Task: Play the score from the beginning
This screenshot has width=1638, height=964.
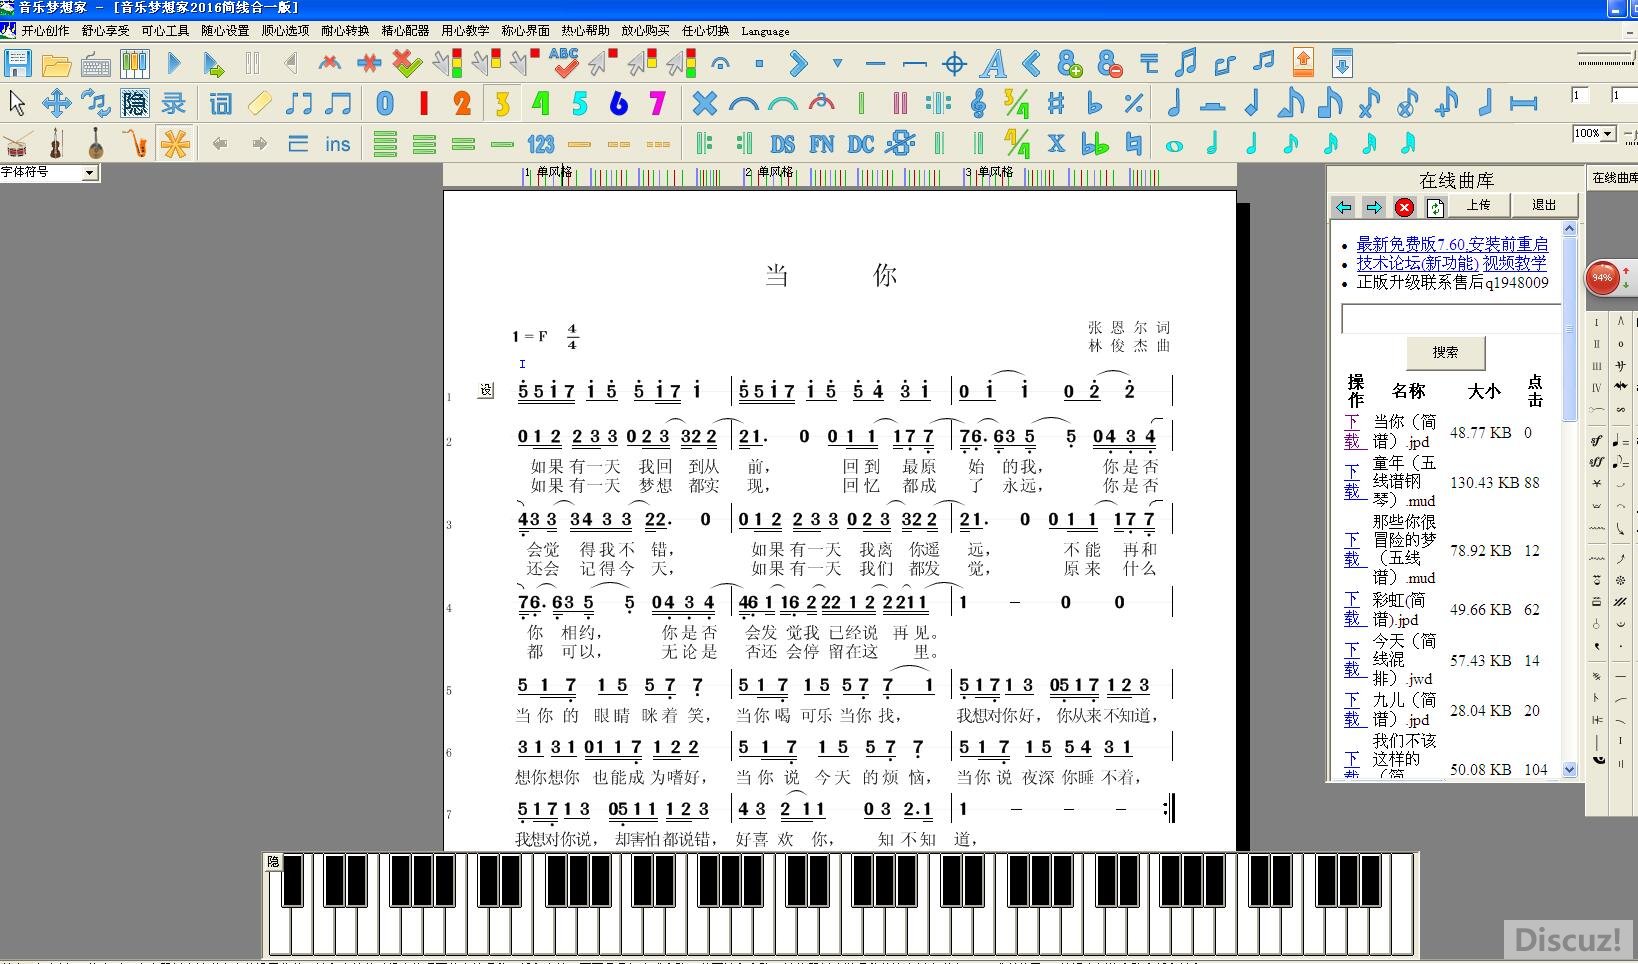Action: (174, 64)
